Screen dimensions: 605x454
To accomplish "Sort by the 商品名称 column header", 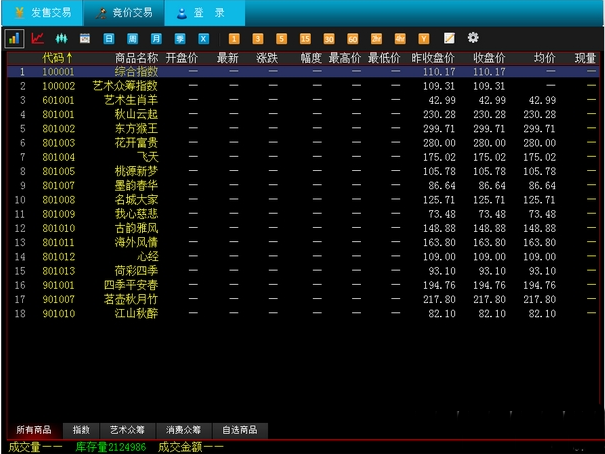I will (x=136, y=58).
